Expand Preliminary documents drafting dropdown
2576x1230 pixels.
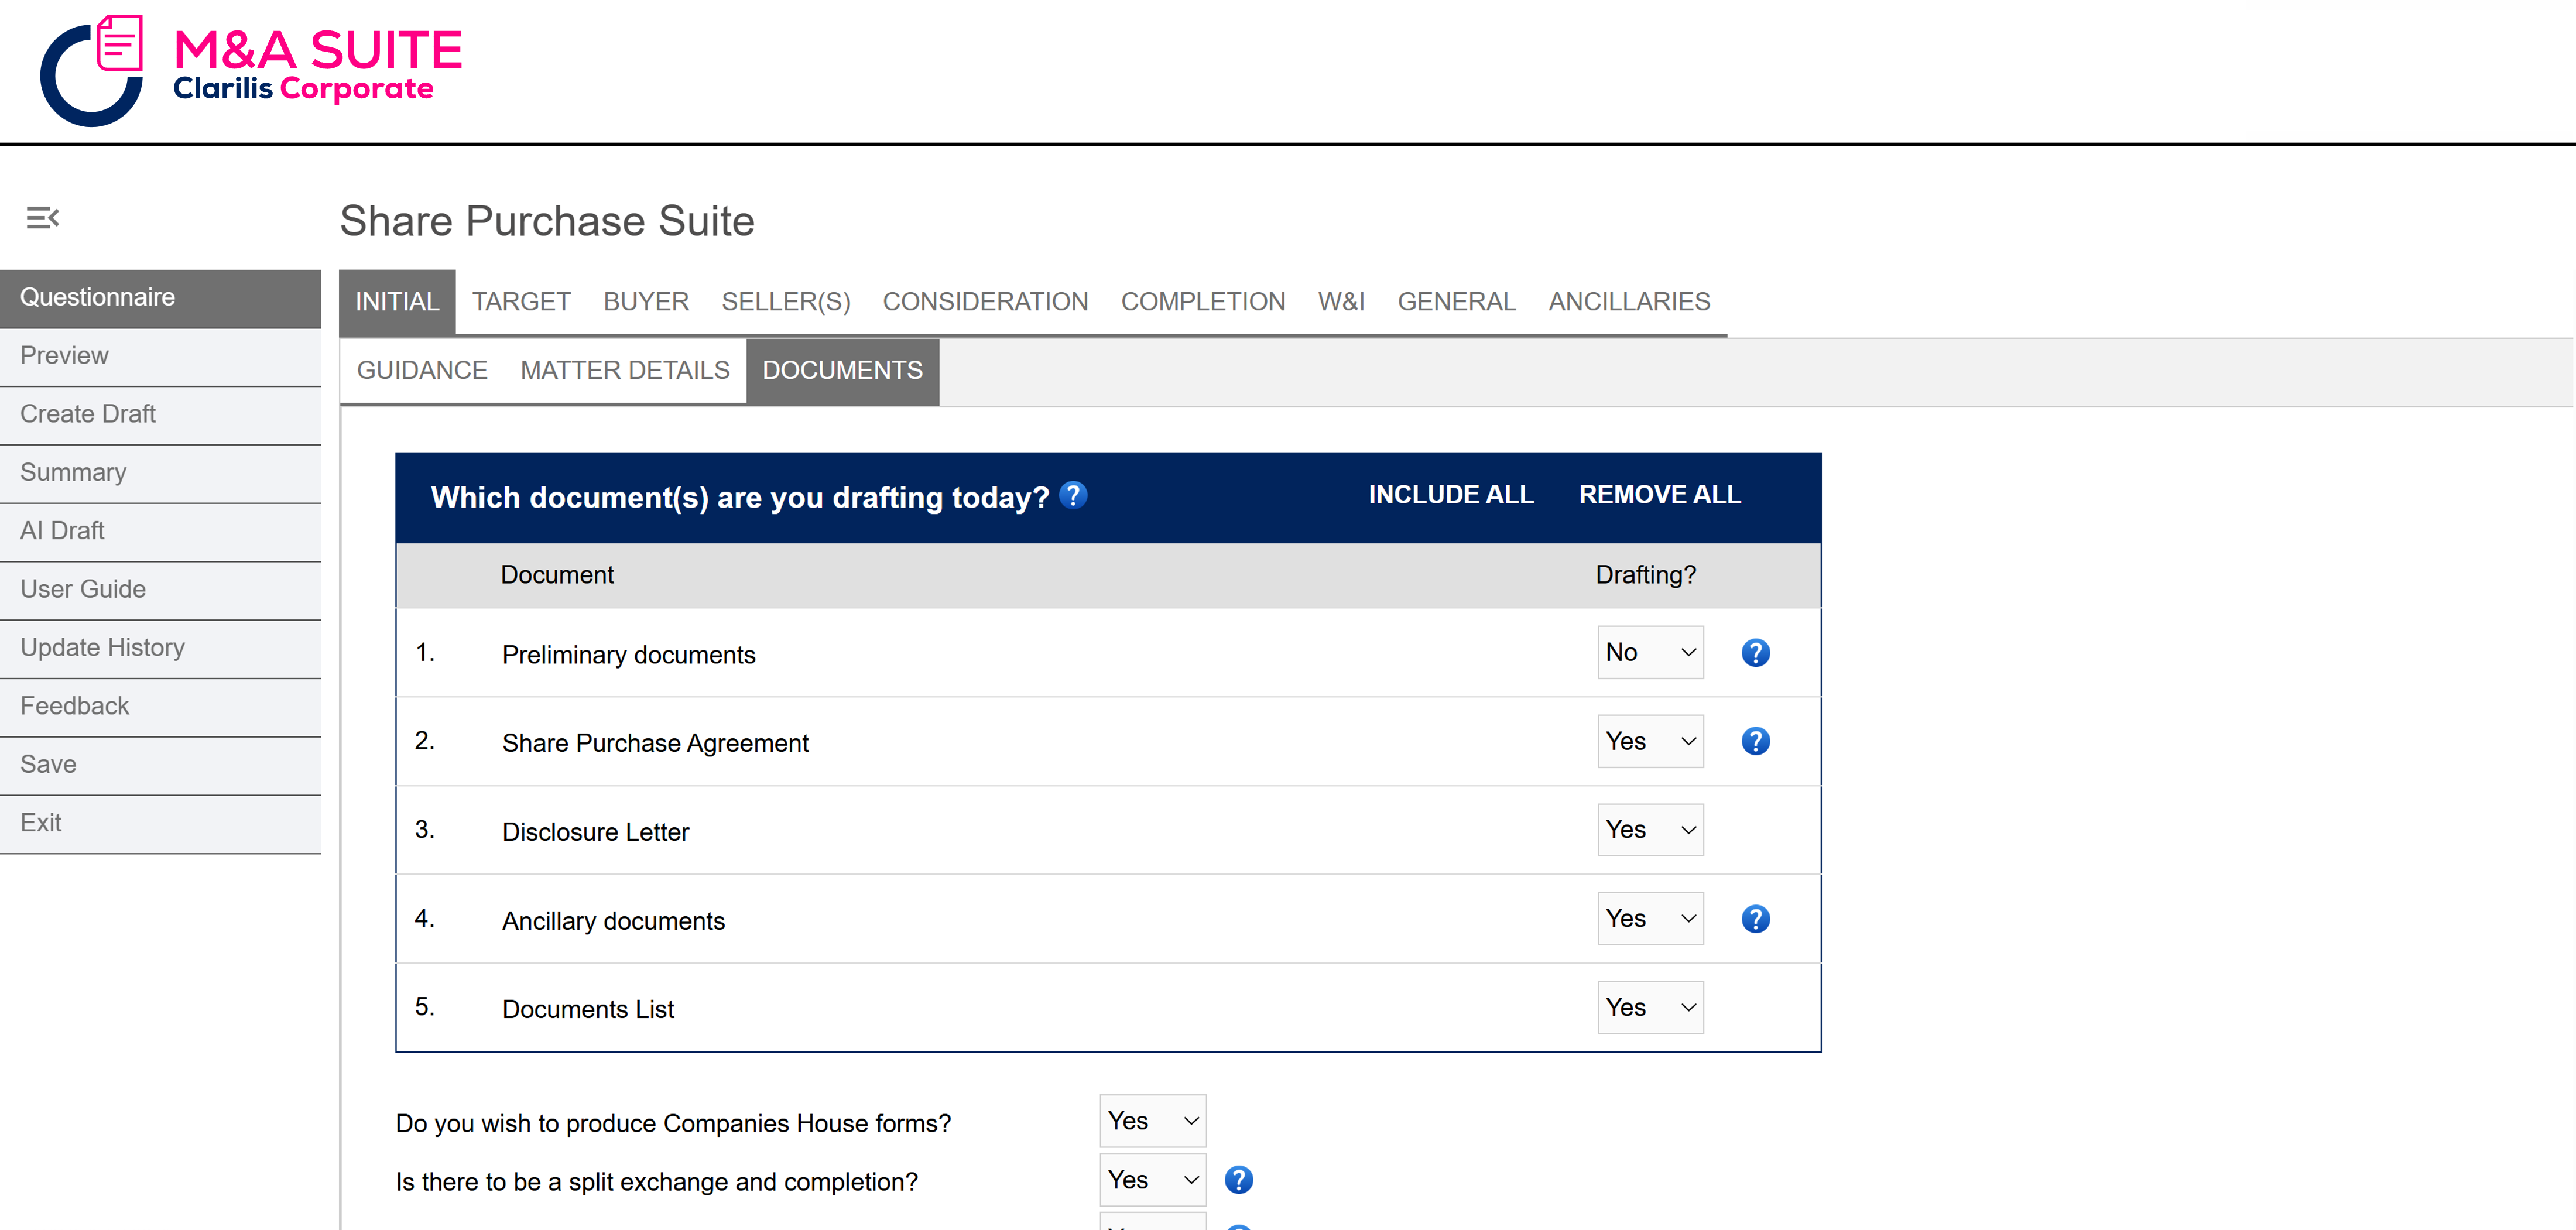click(1650, 653)
